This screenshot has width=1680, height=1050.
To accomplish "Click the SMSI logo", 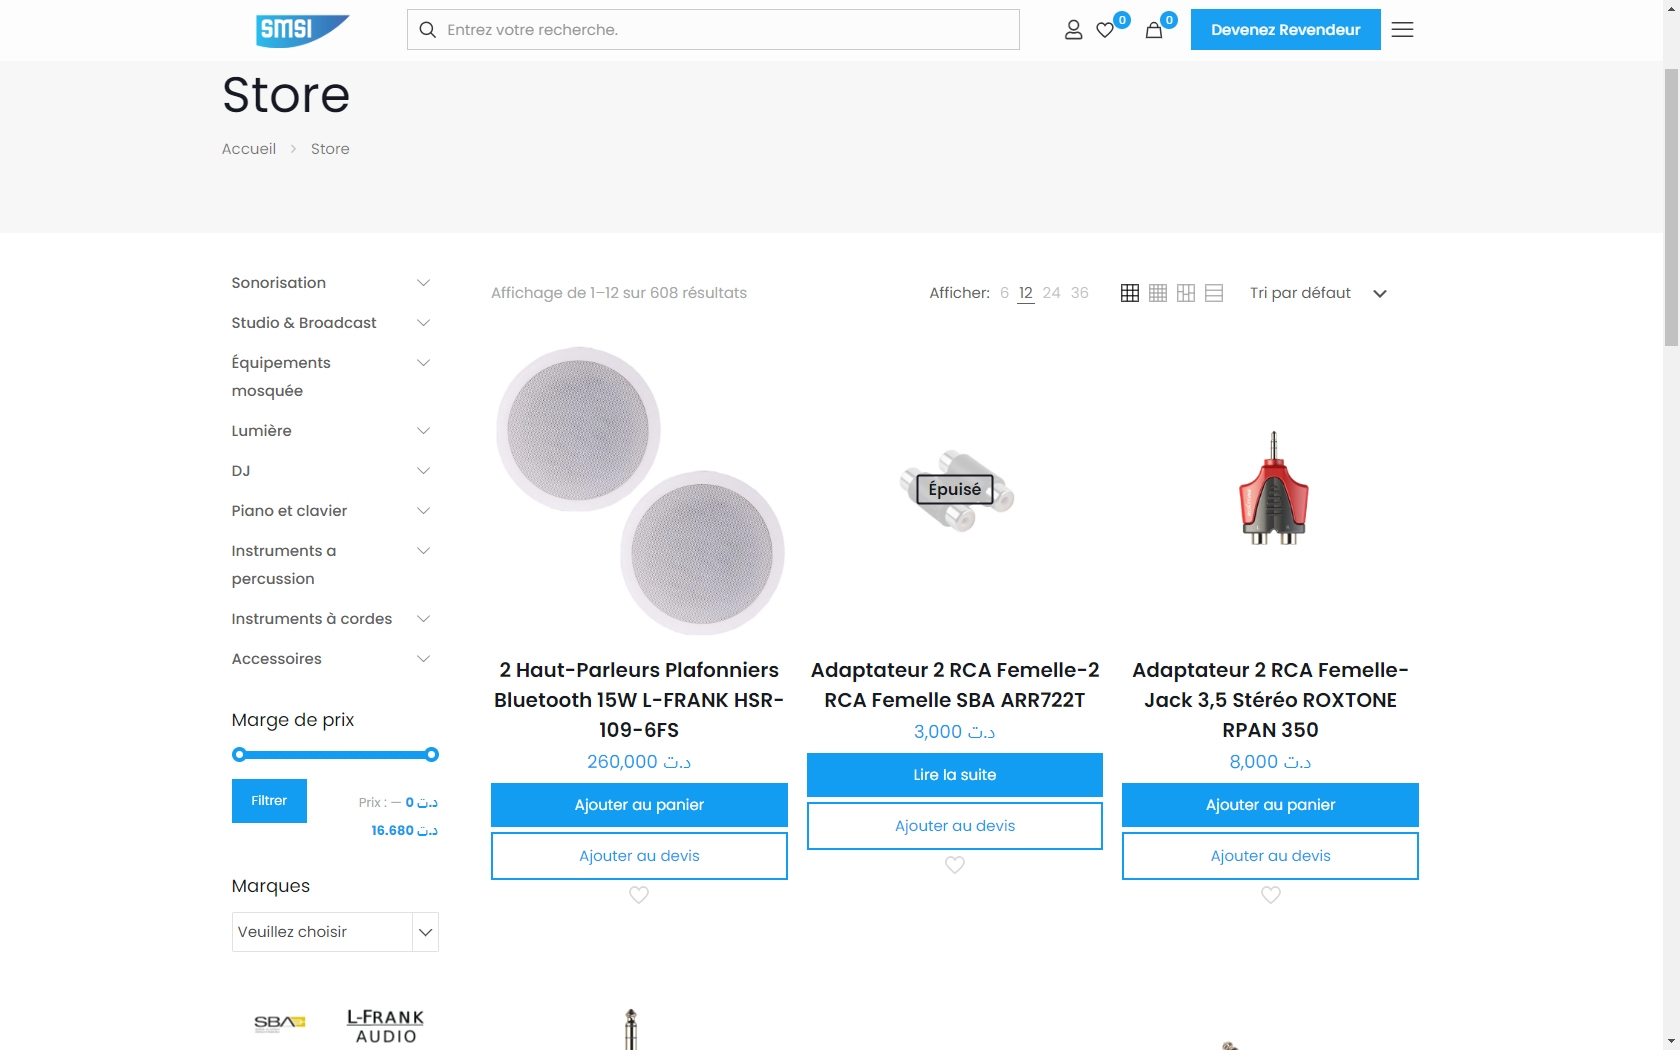I will (x=302, y=30).
